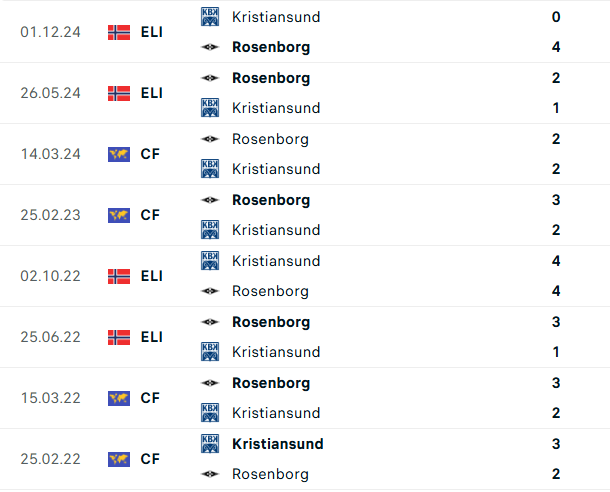The height and width of the screenshot is (492, 610).
Task: Click Kristiansund crest in 25.02.22 match
Action: coord(210,444)
